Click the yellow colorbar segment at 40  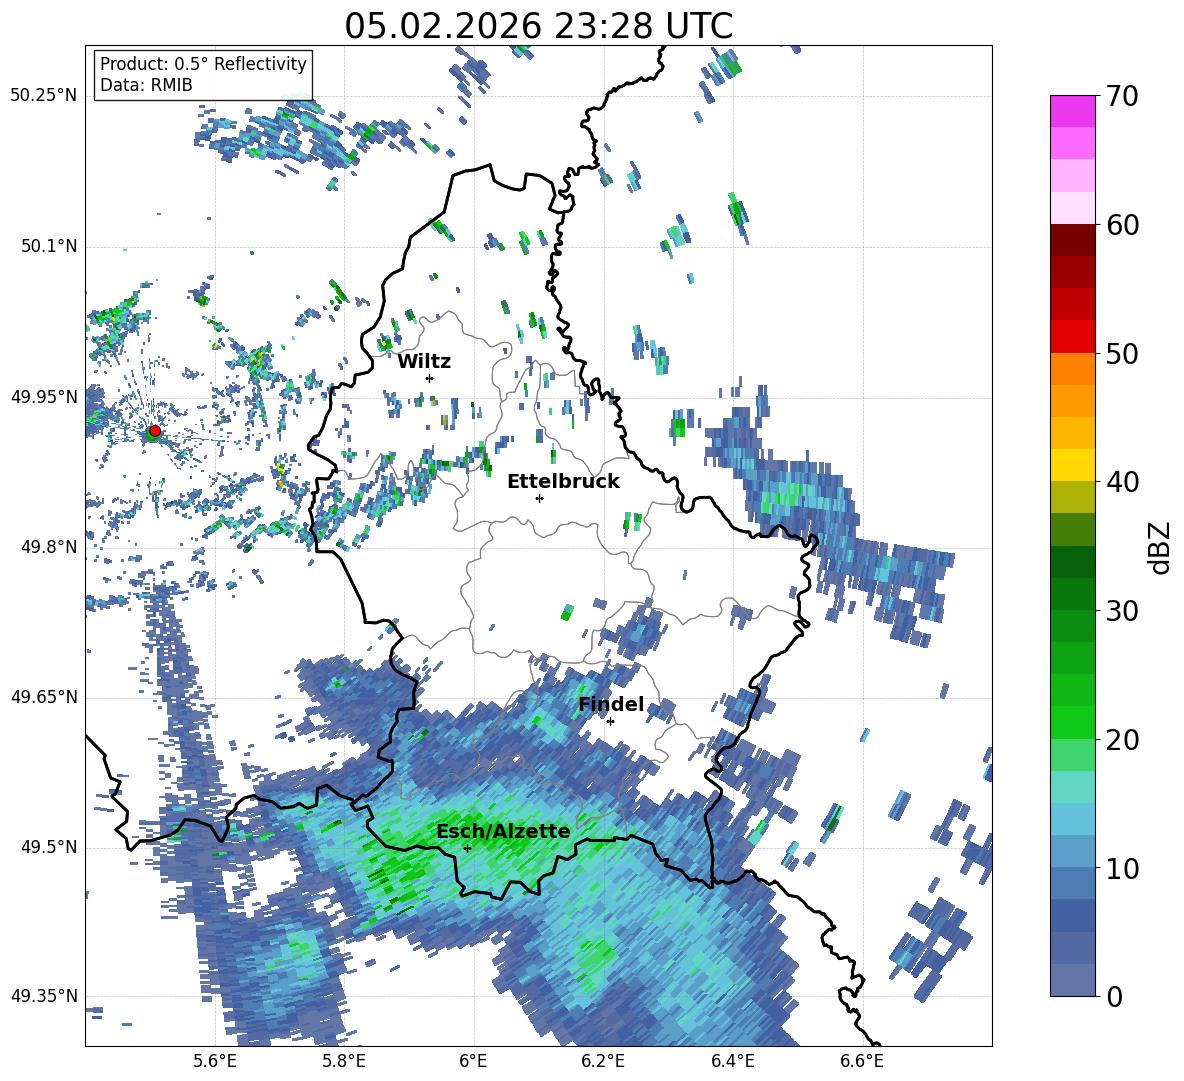point(1072,465)
